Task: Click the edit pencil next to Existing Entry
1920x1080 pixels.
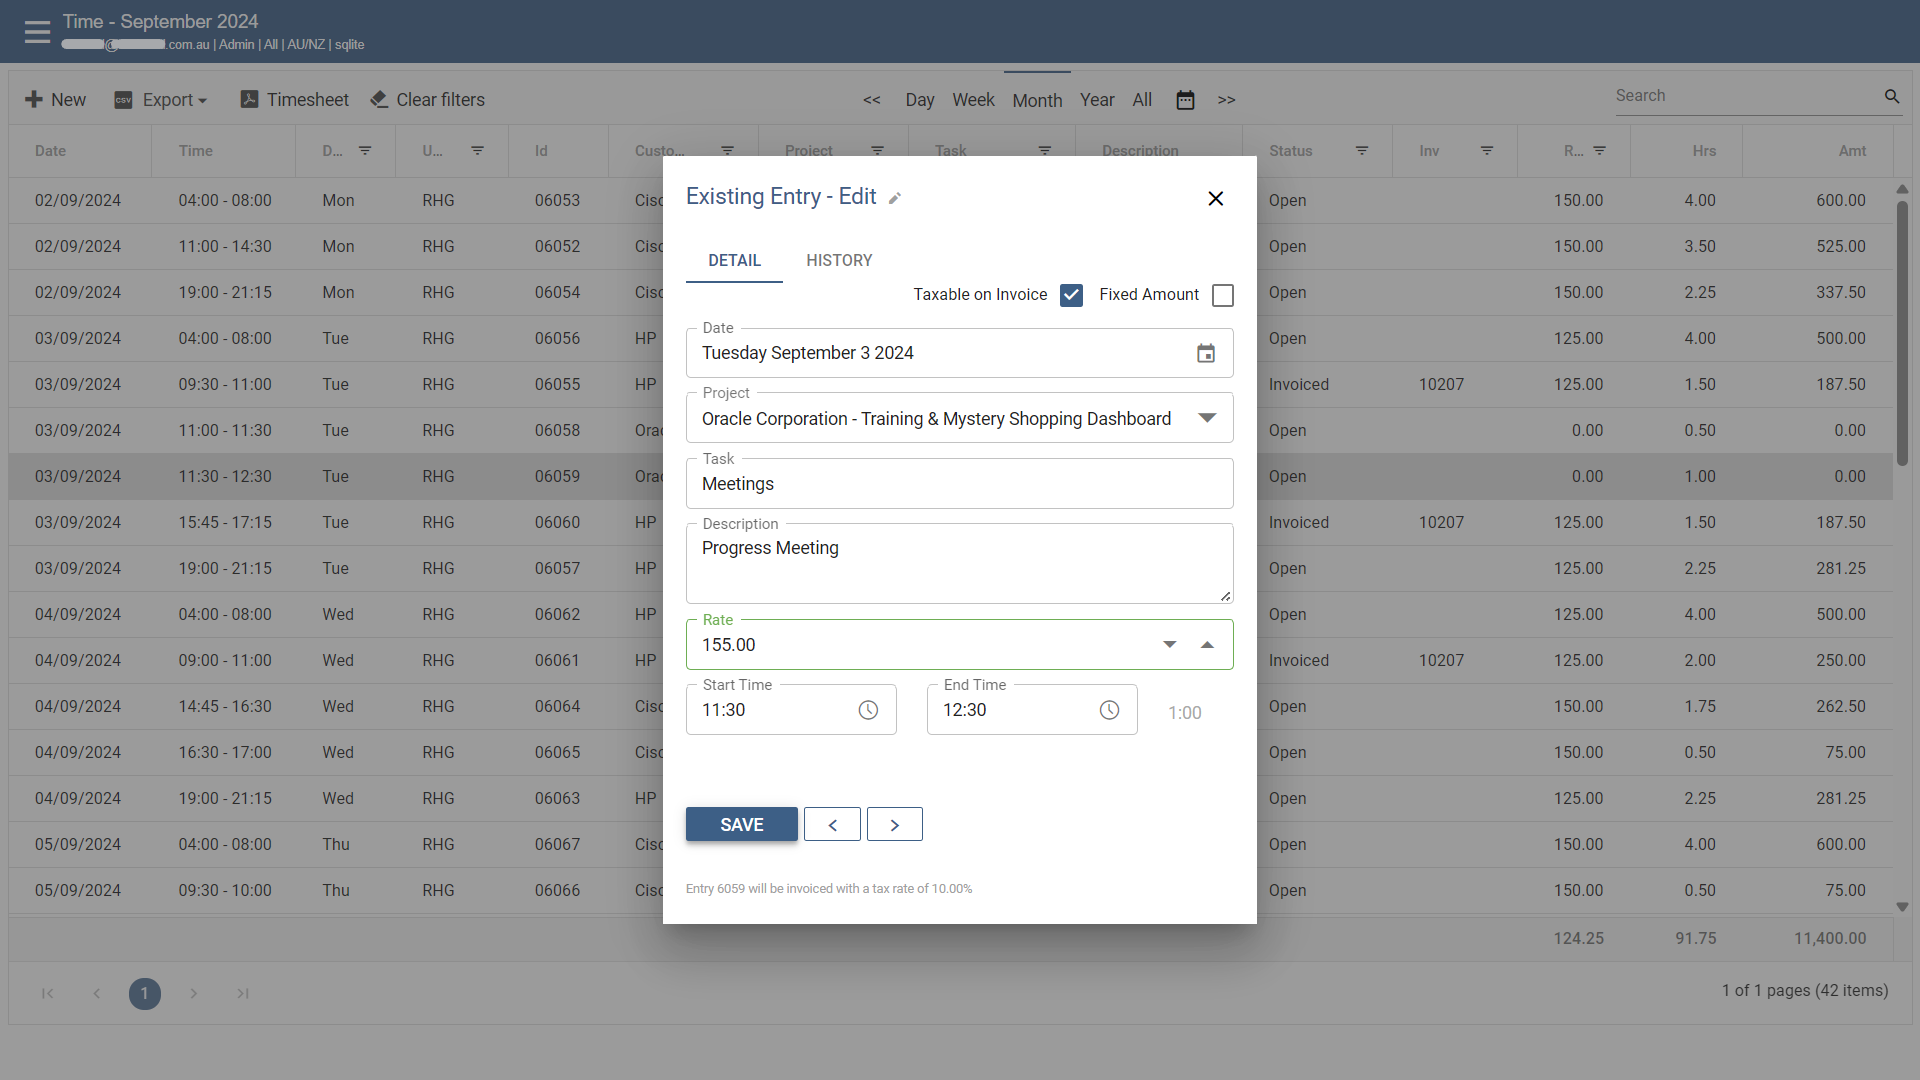Action: pyautogui.click(x=895, y=198)
